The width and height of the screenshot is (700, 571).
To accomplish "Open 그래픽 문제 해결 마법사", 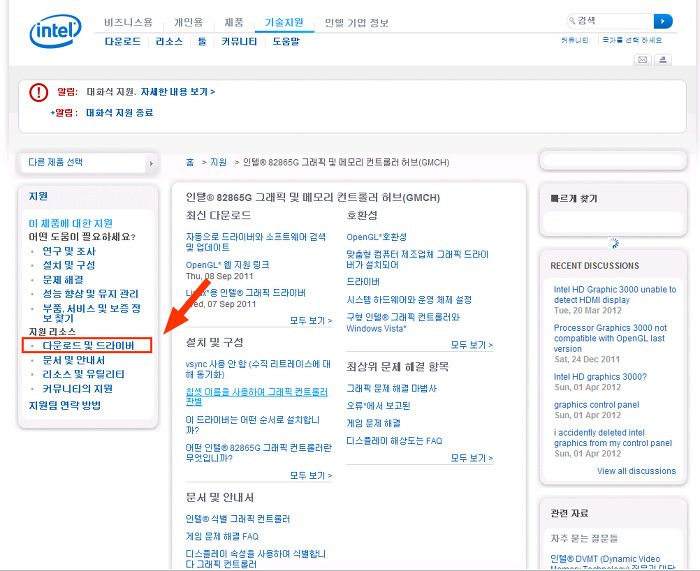I will tap(392, 388).
